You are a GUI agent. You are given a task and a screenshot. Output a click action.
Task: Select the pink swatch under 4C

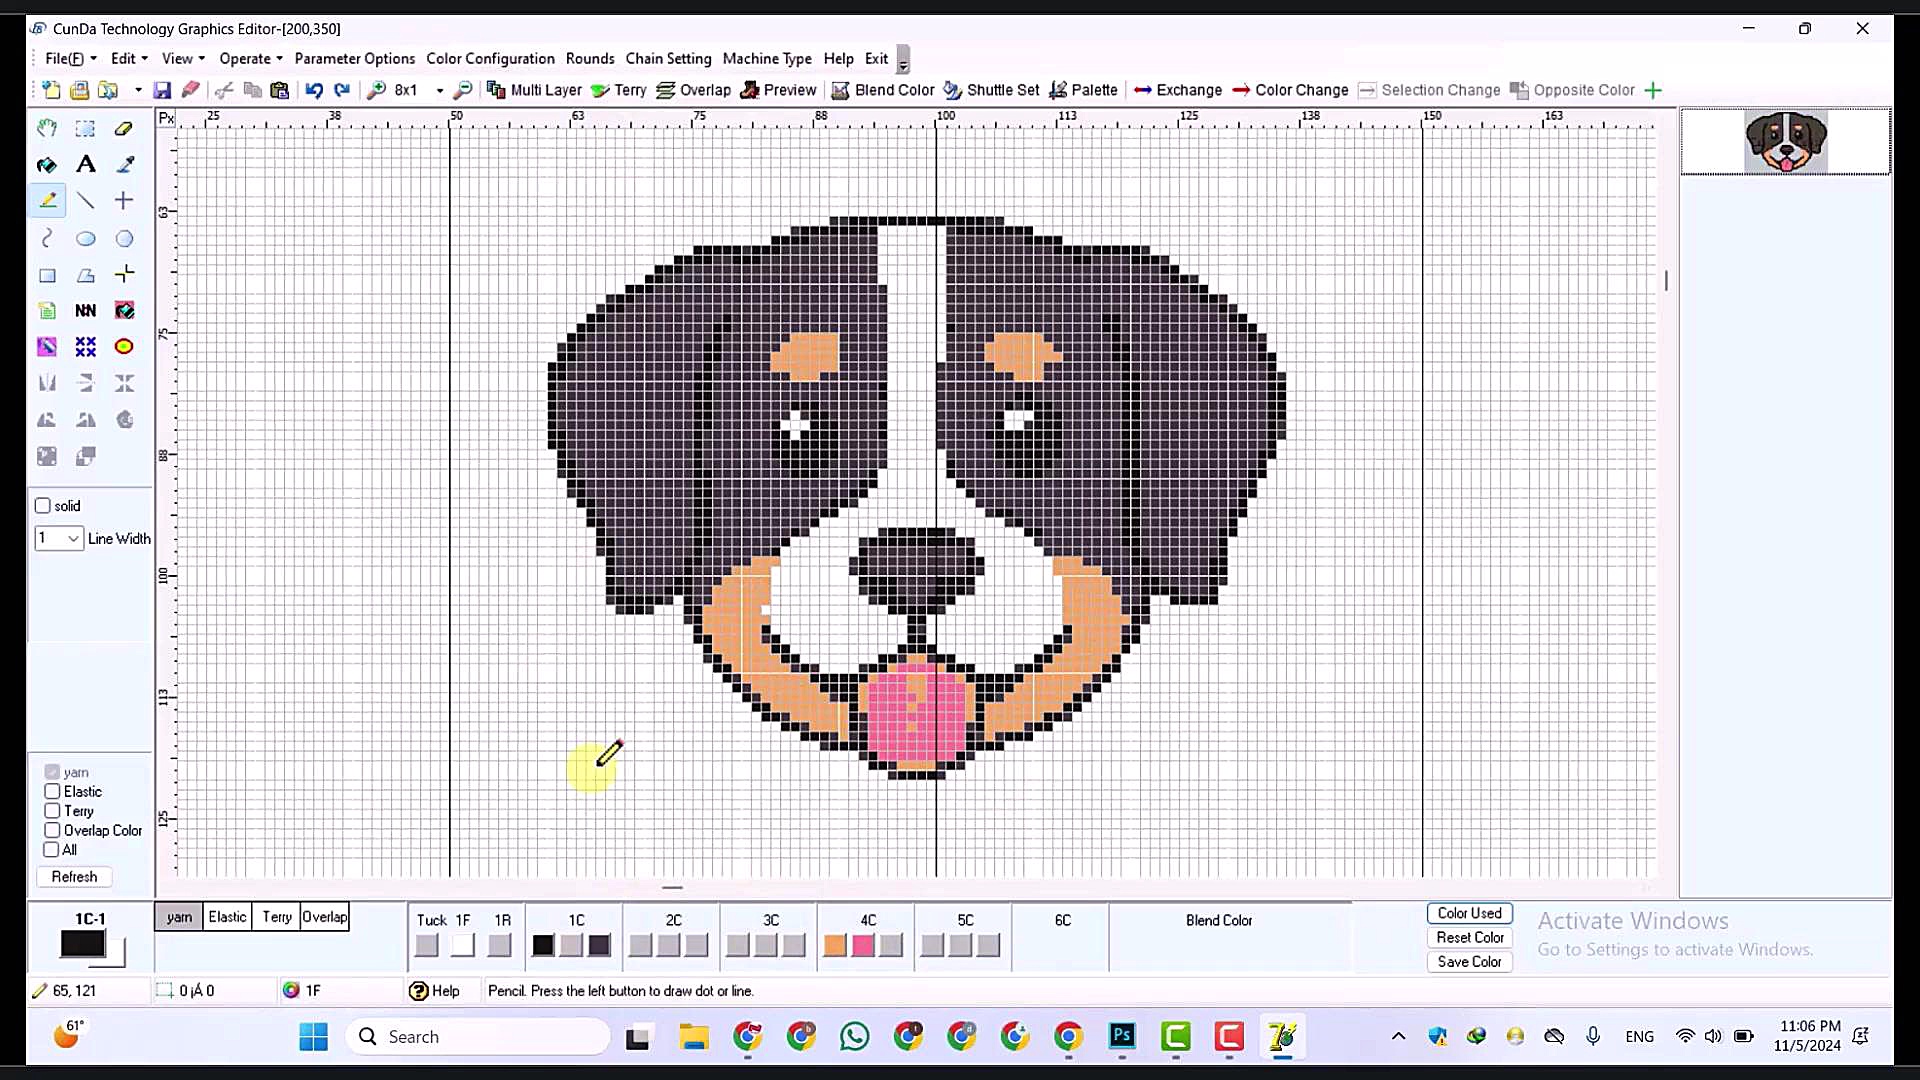(x=863, y=945)
